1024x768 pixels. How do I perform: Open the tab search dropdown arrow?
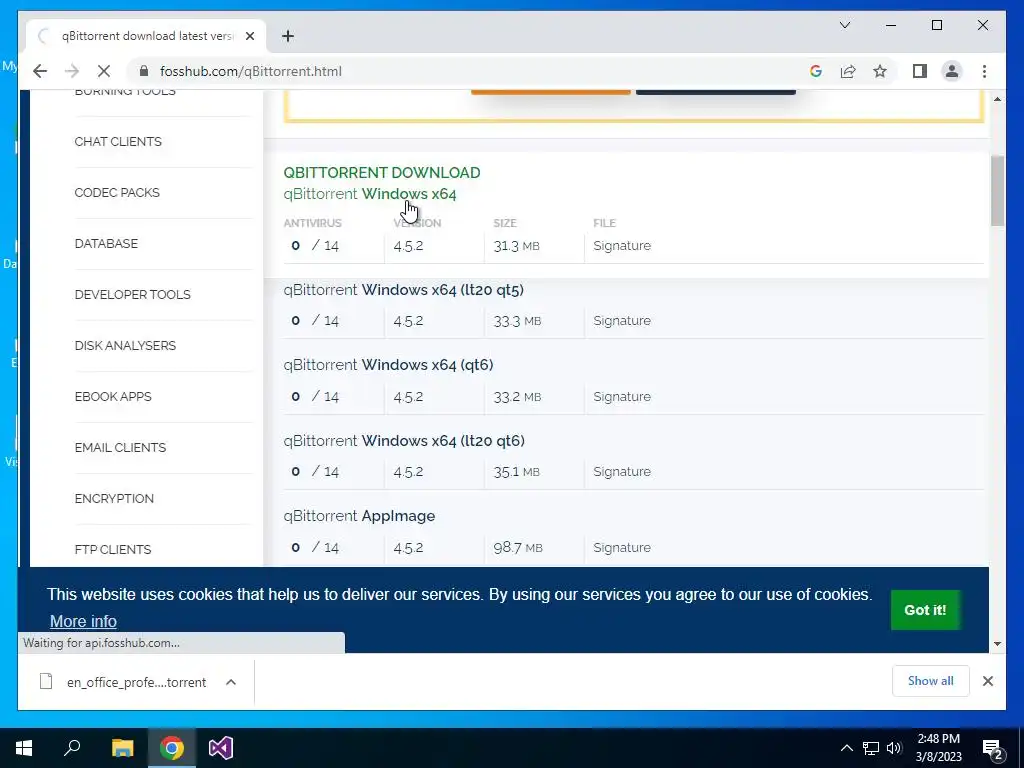[x=844, y=25]
